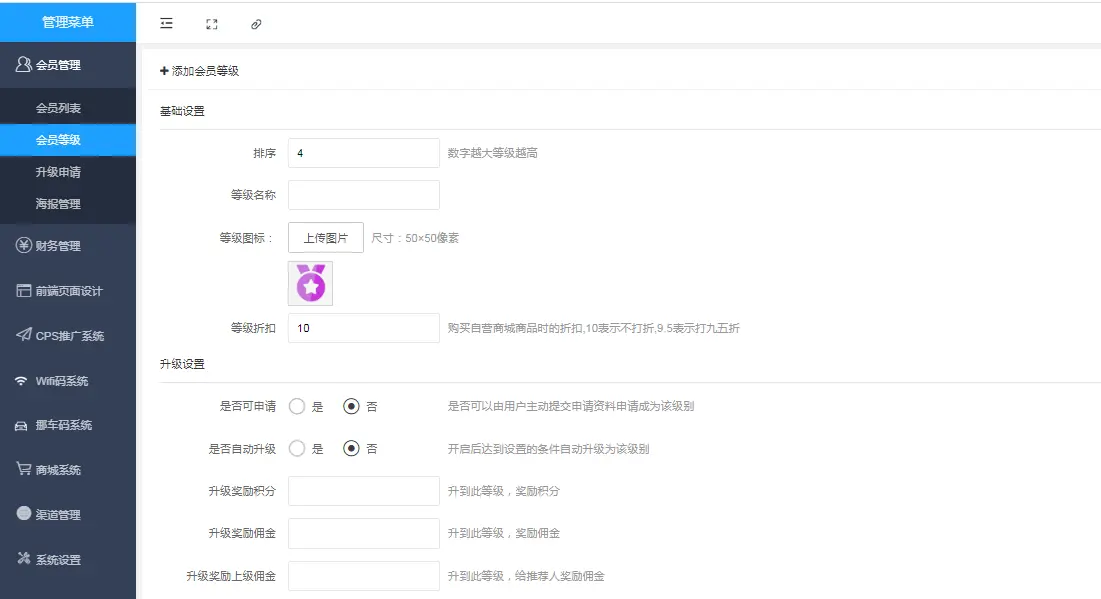Image resolution: width=1101 pixels, height=599 pixels.
Task: Select 是 for 是否自动升级
Action: tap(297, 449)
